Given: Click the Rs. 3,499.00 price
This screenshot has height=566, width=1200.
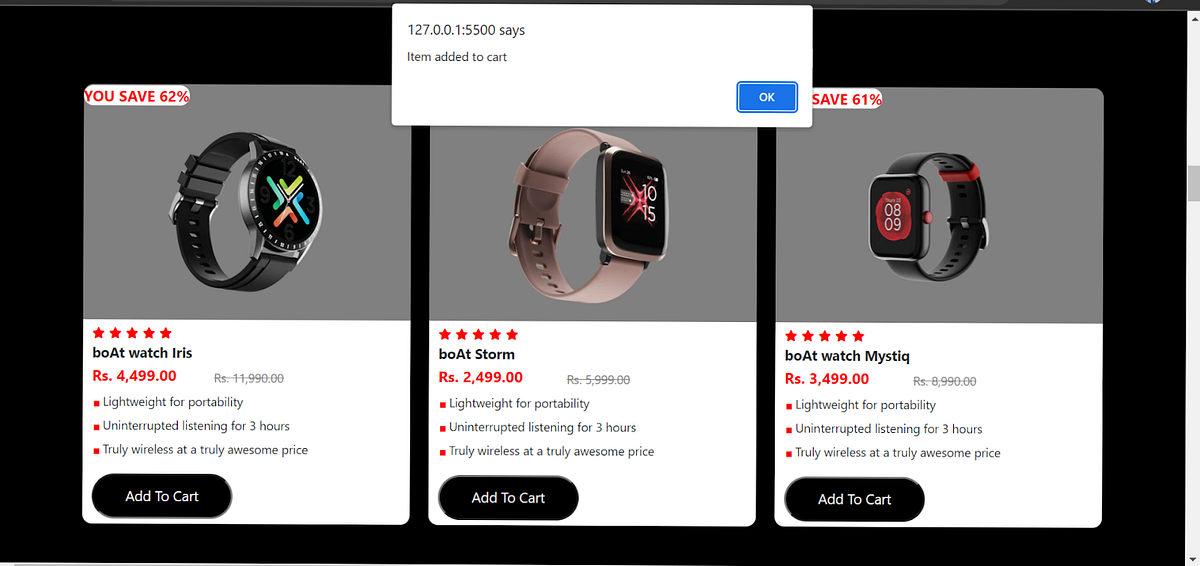Looking at the screenshot, I should point(827,379).
